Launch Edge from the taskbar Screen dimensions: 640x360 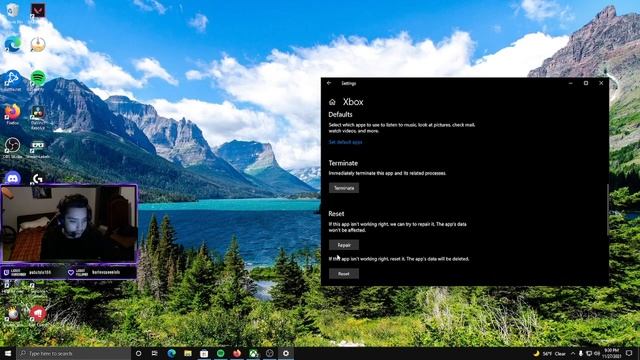171,353
